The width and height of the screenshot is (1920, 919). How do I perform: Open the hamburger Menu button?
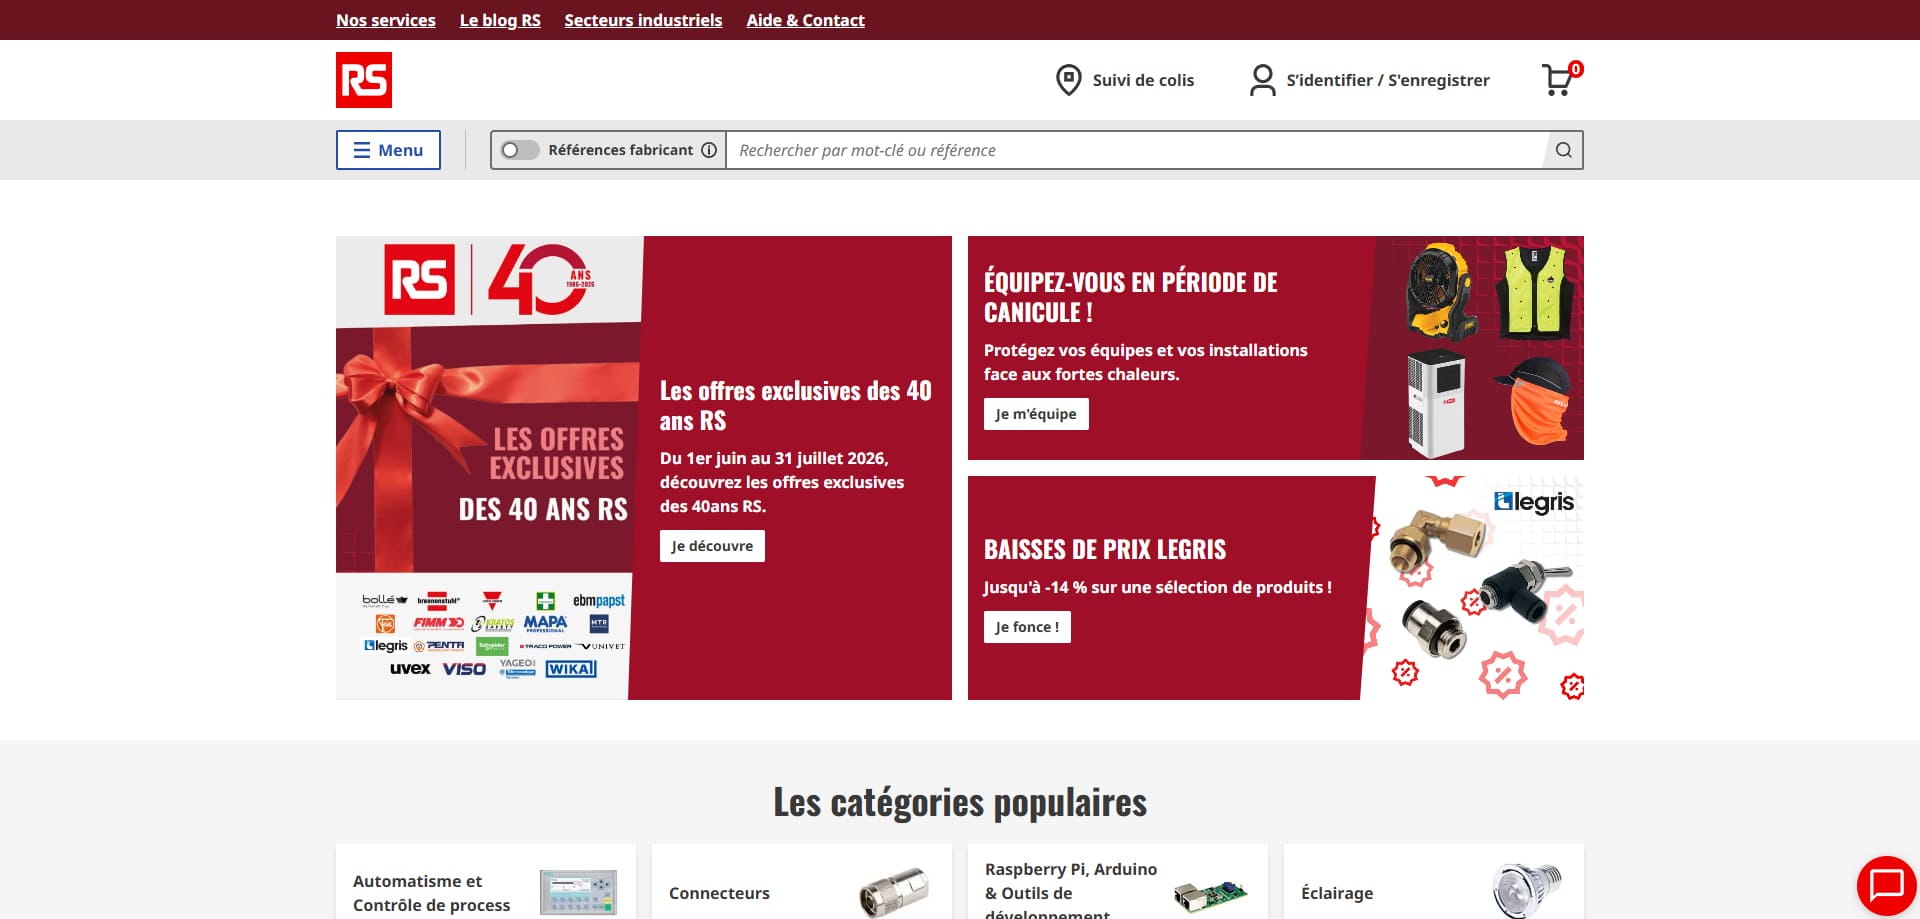tap(388, 150)
